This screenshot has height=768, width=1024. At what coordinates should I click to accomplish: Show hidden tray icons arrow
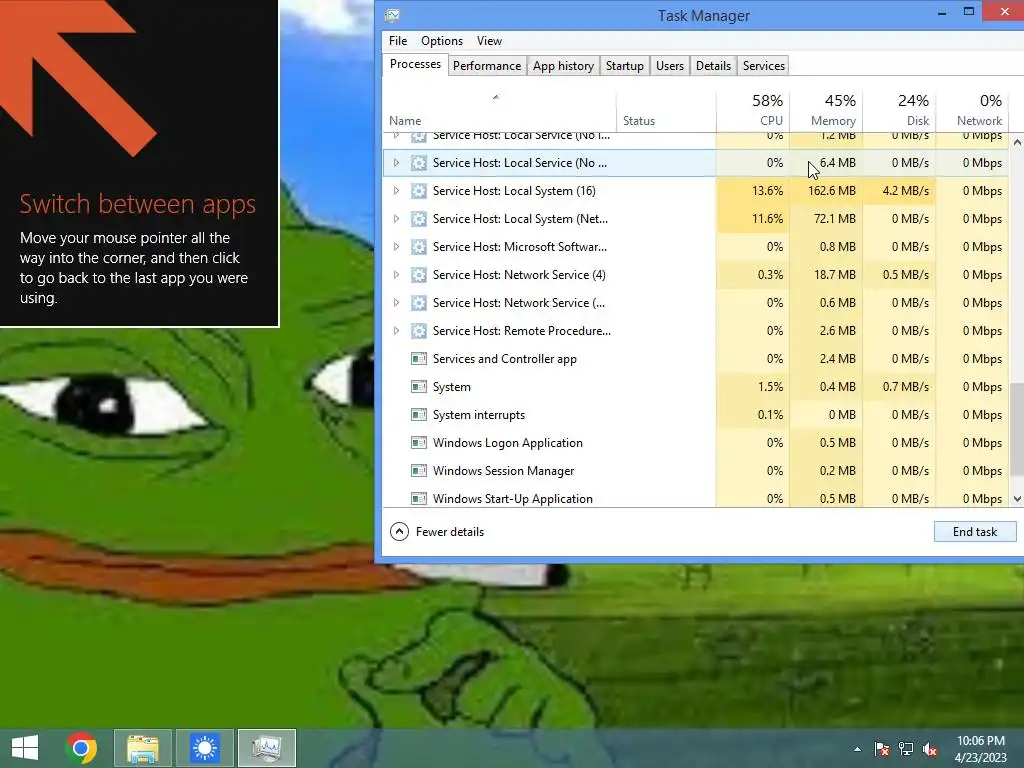pos(857,749)
